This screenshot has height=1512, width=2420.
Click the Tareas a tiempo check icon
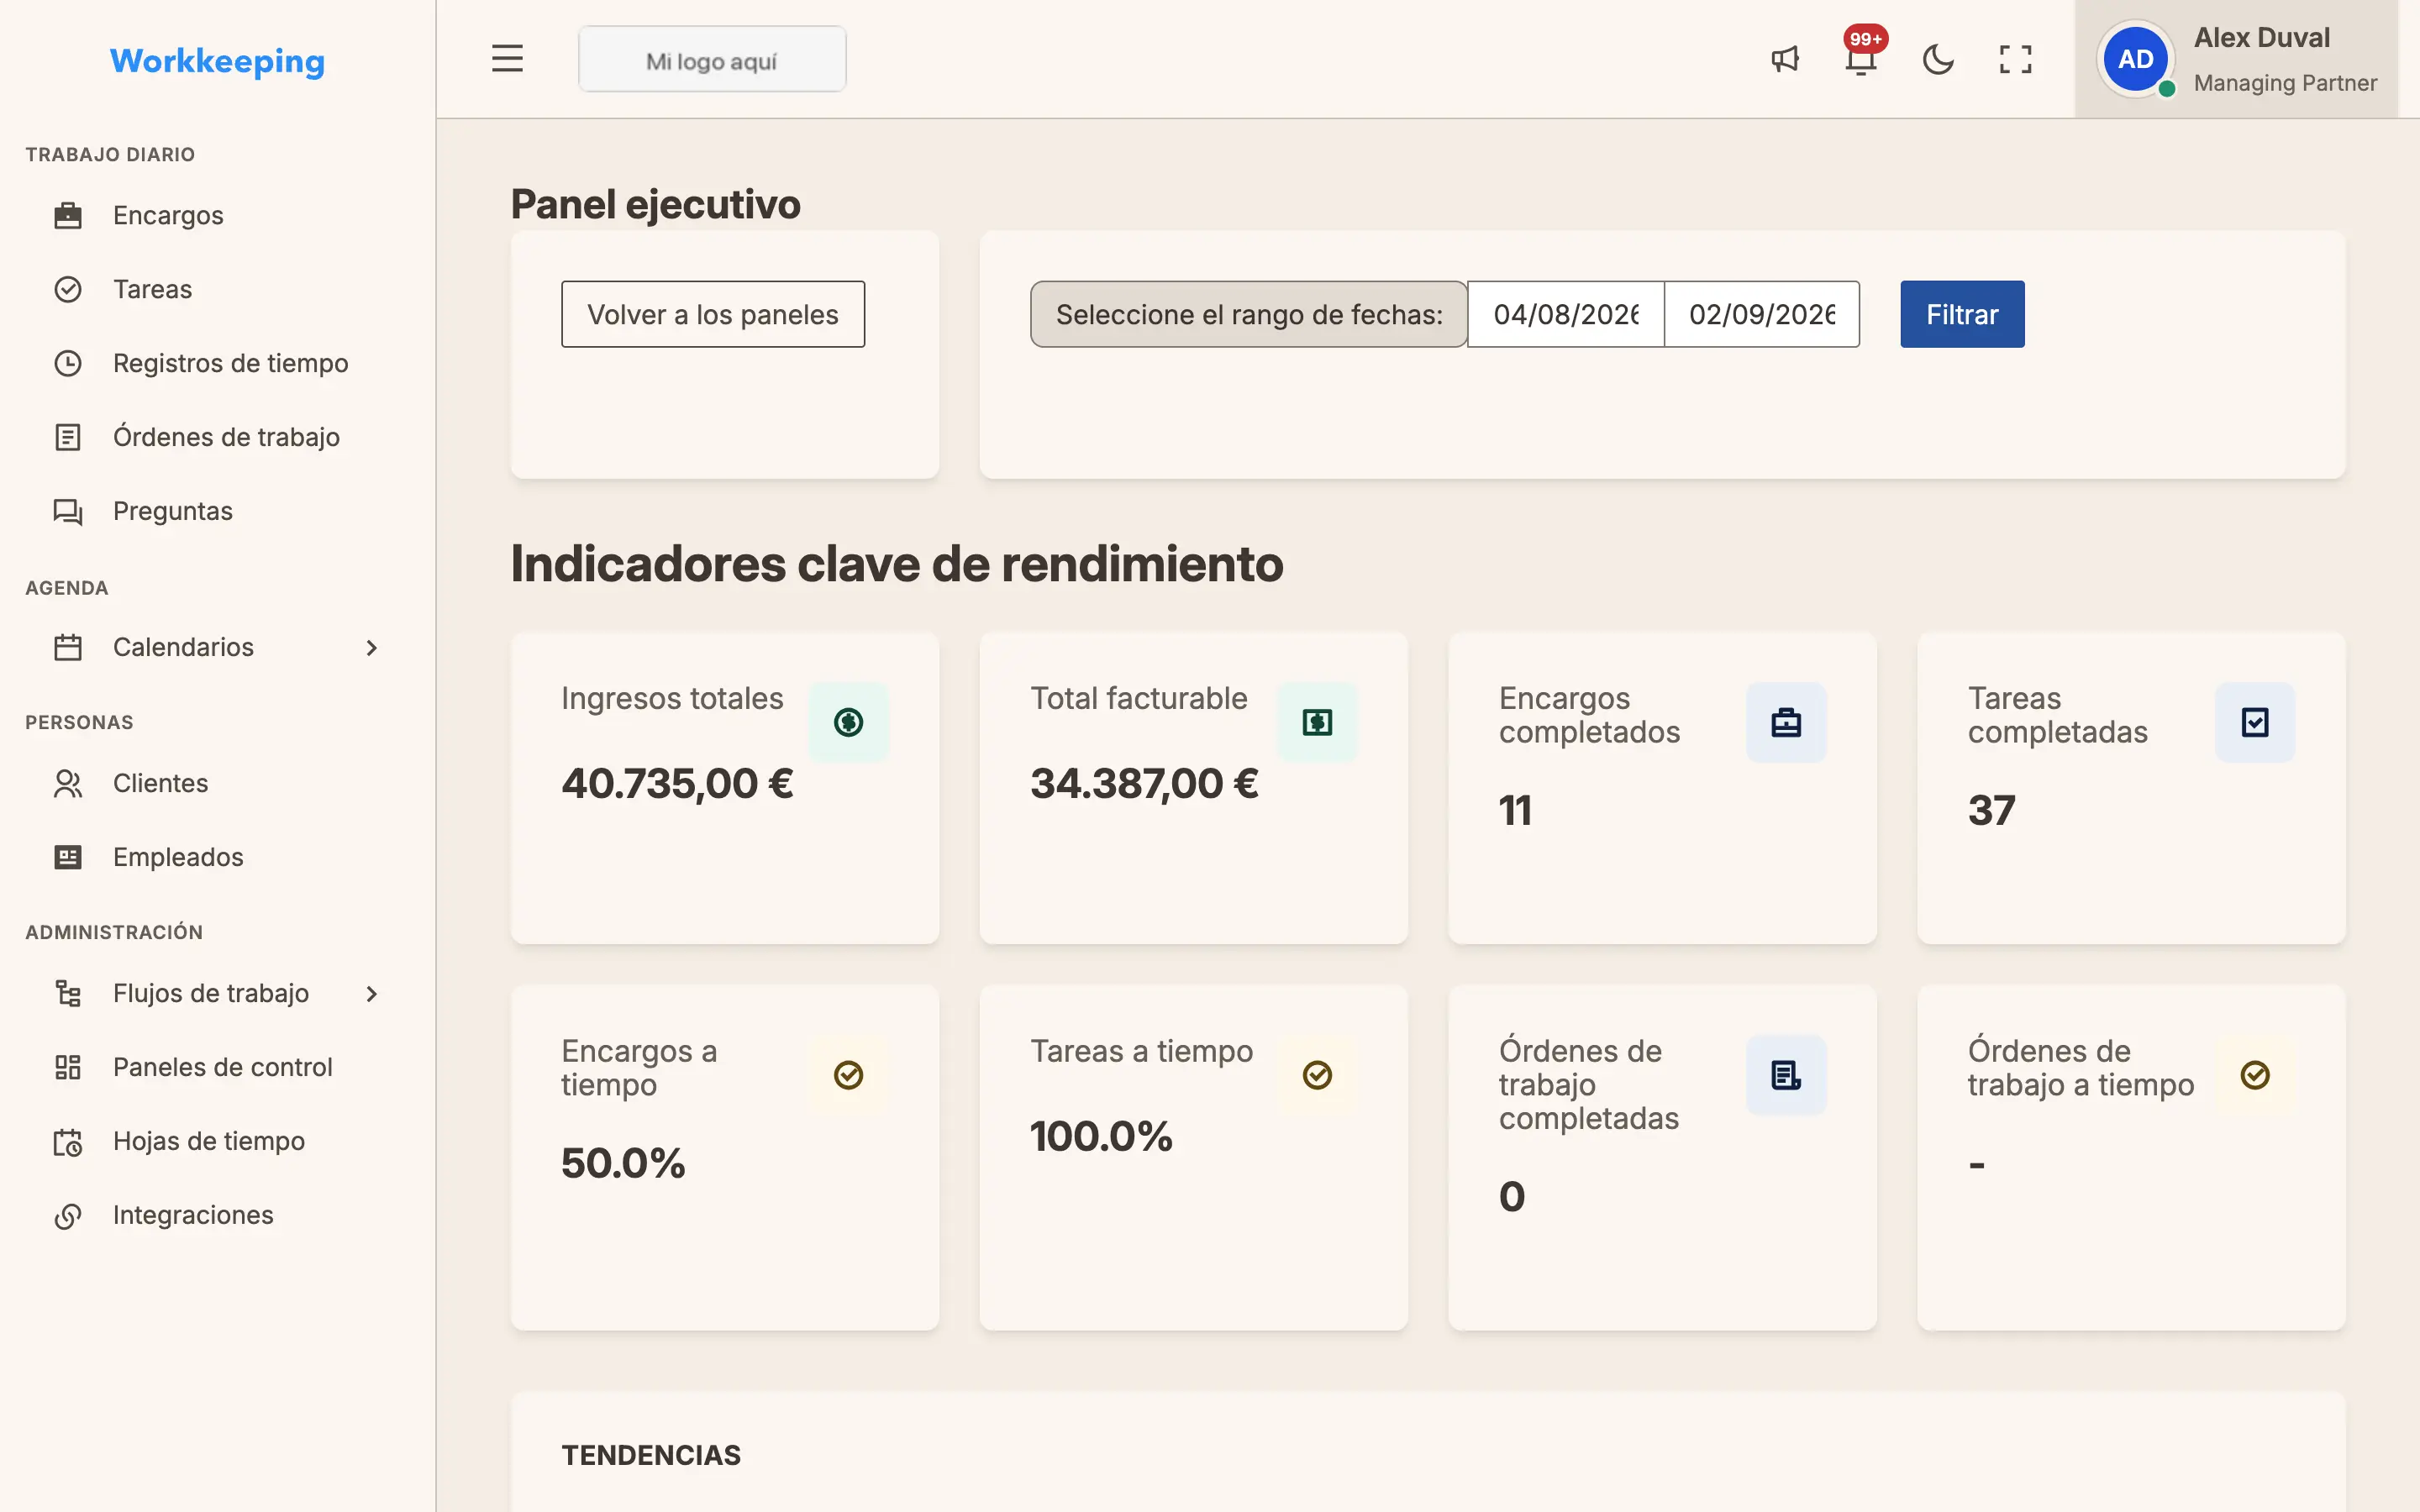pos(1317,1075)
